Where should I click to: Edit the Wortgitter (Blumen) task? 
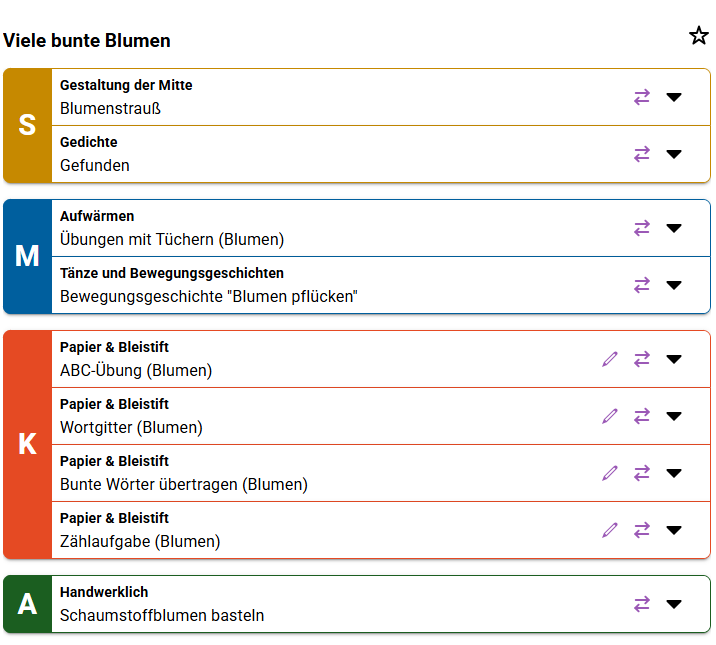tap(610, 416)
